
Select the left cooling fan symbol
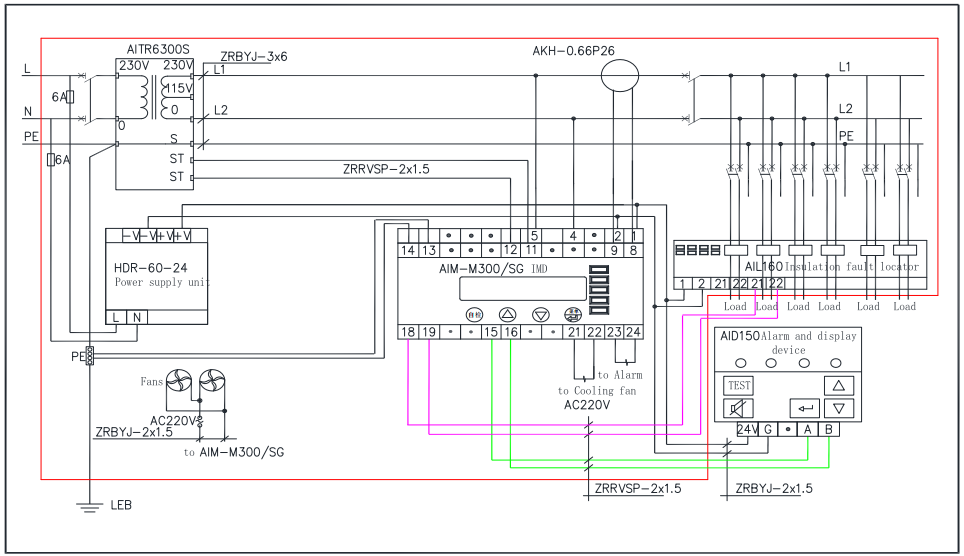pos(180,382)
